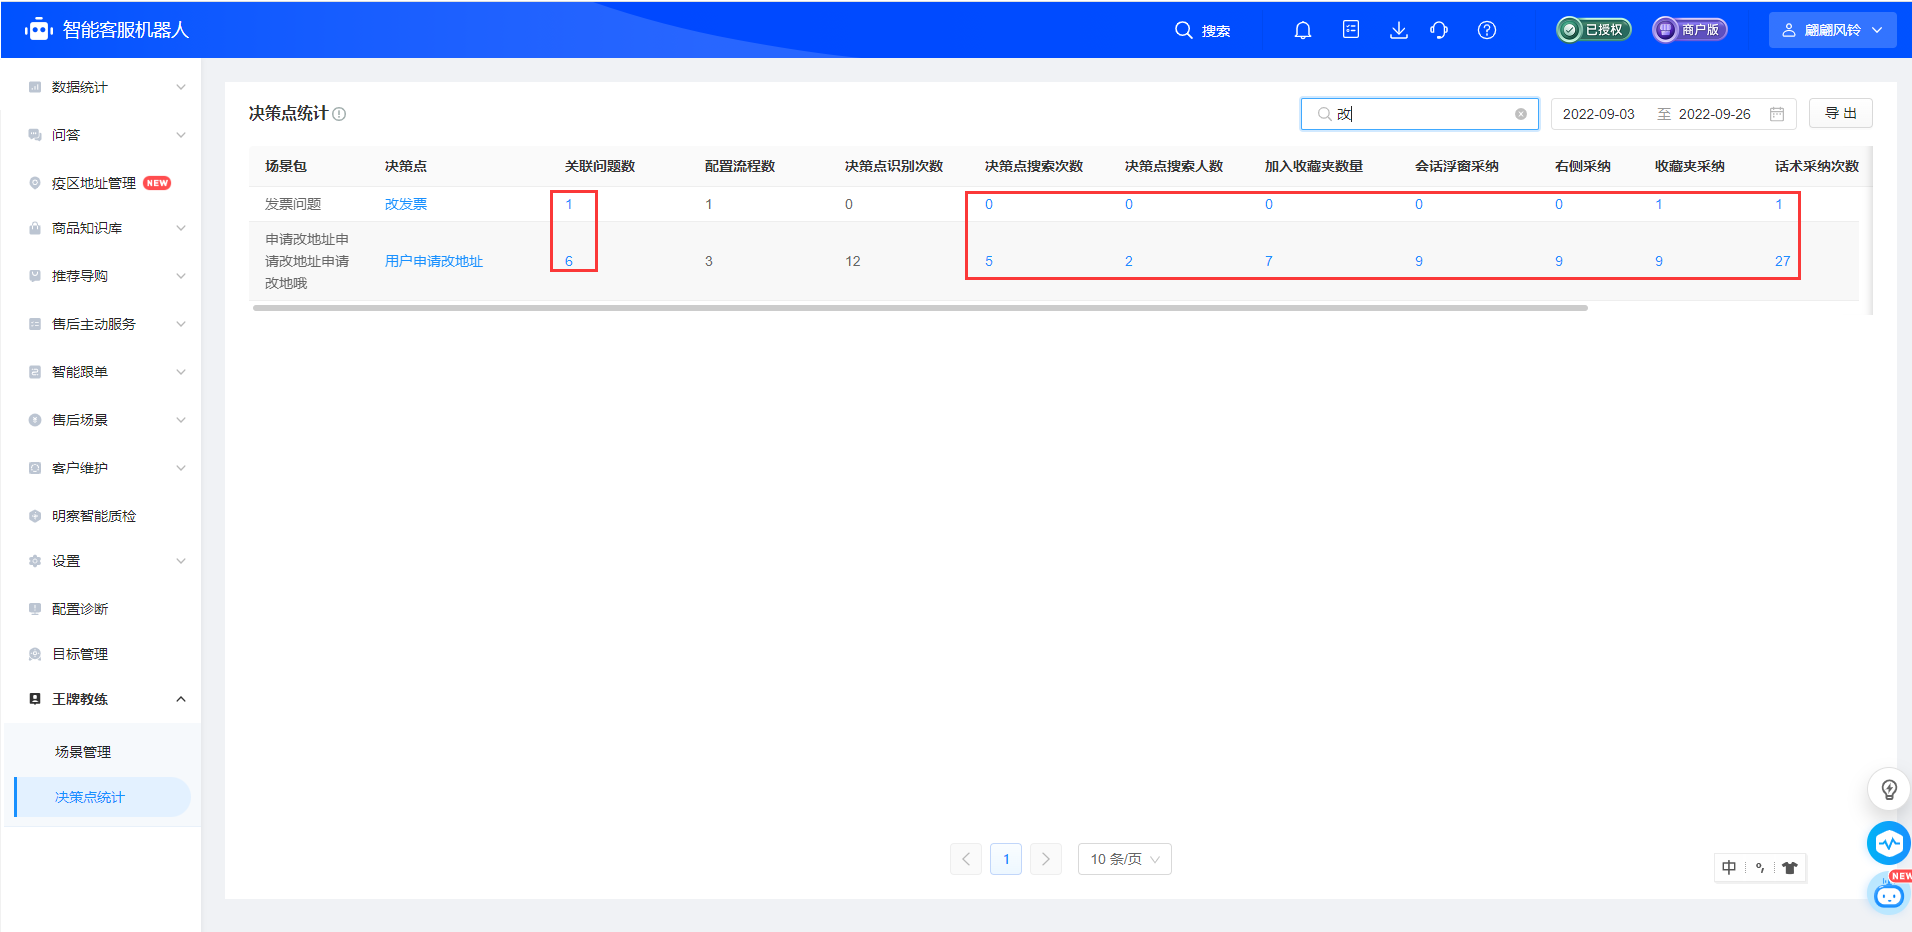The width and height of the screenshot is (1912, 932).
Task: Click searcher count 2 for 用户申请改地址
Action: (1129, 261)
